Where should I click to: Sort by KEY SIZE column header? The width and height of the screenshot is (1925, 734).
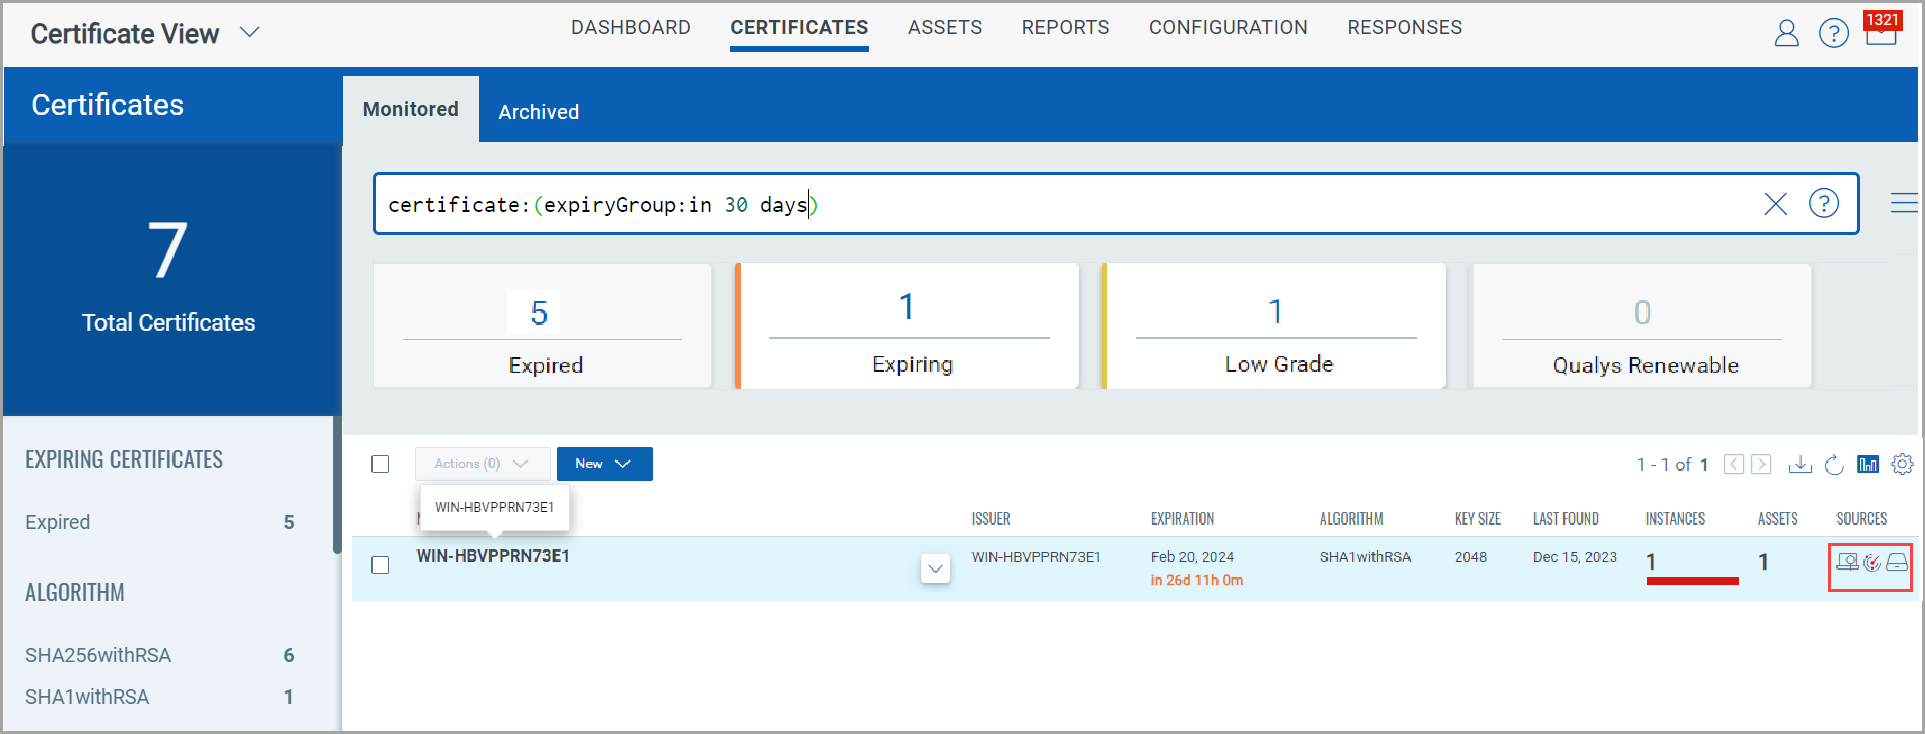1478,519
